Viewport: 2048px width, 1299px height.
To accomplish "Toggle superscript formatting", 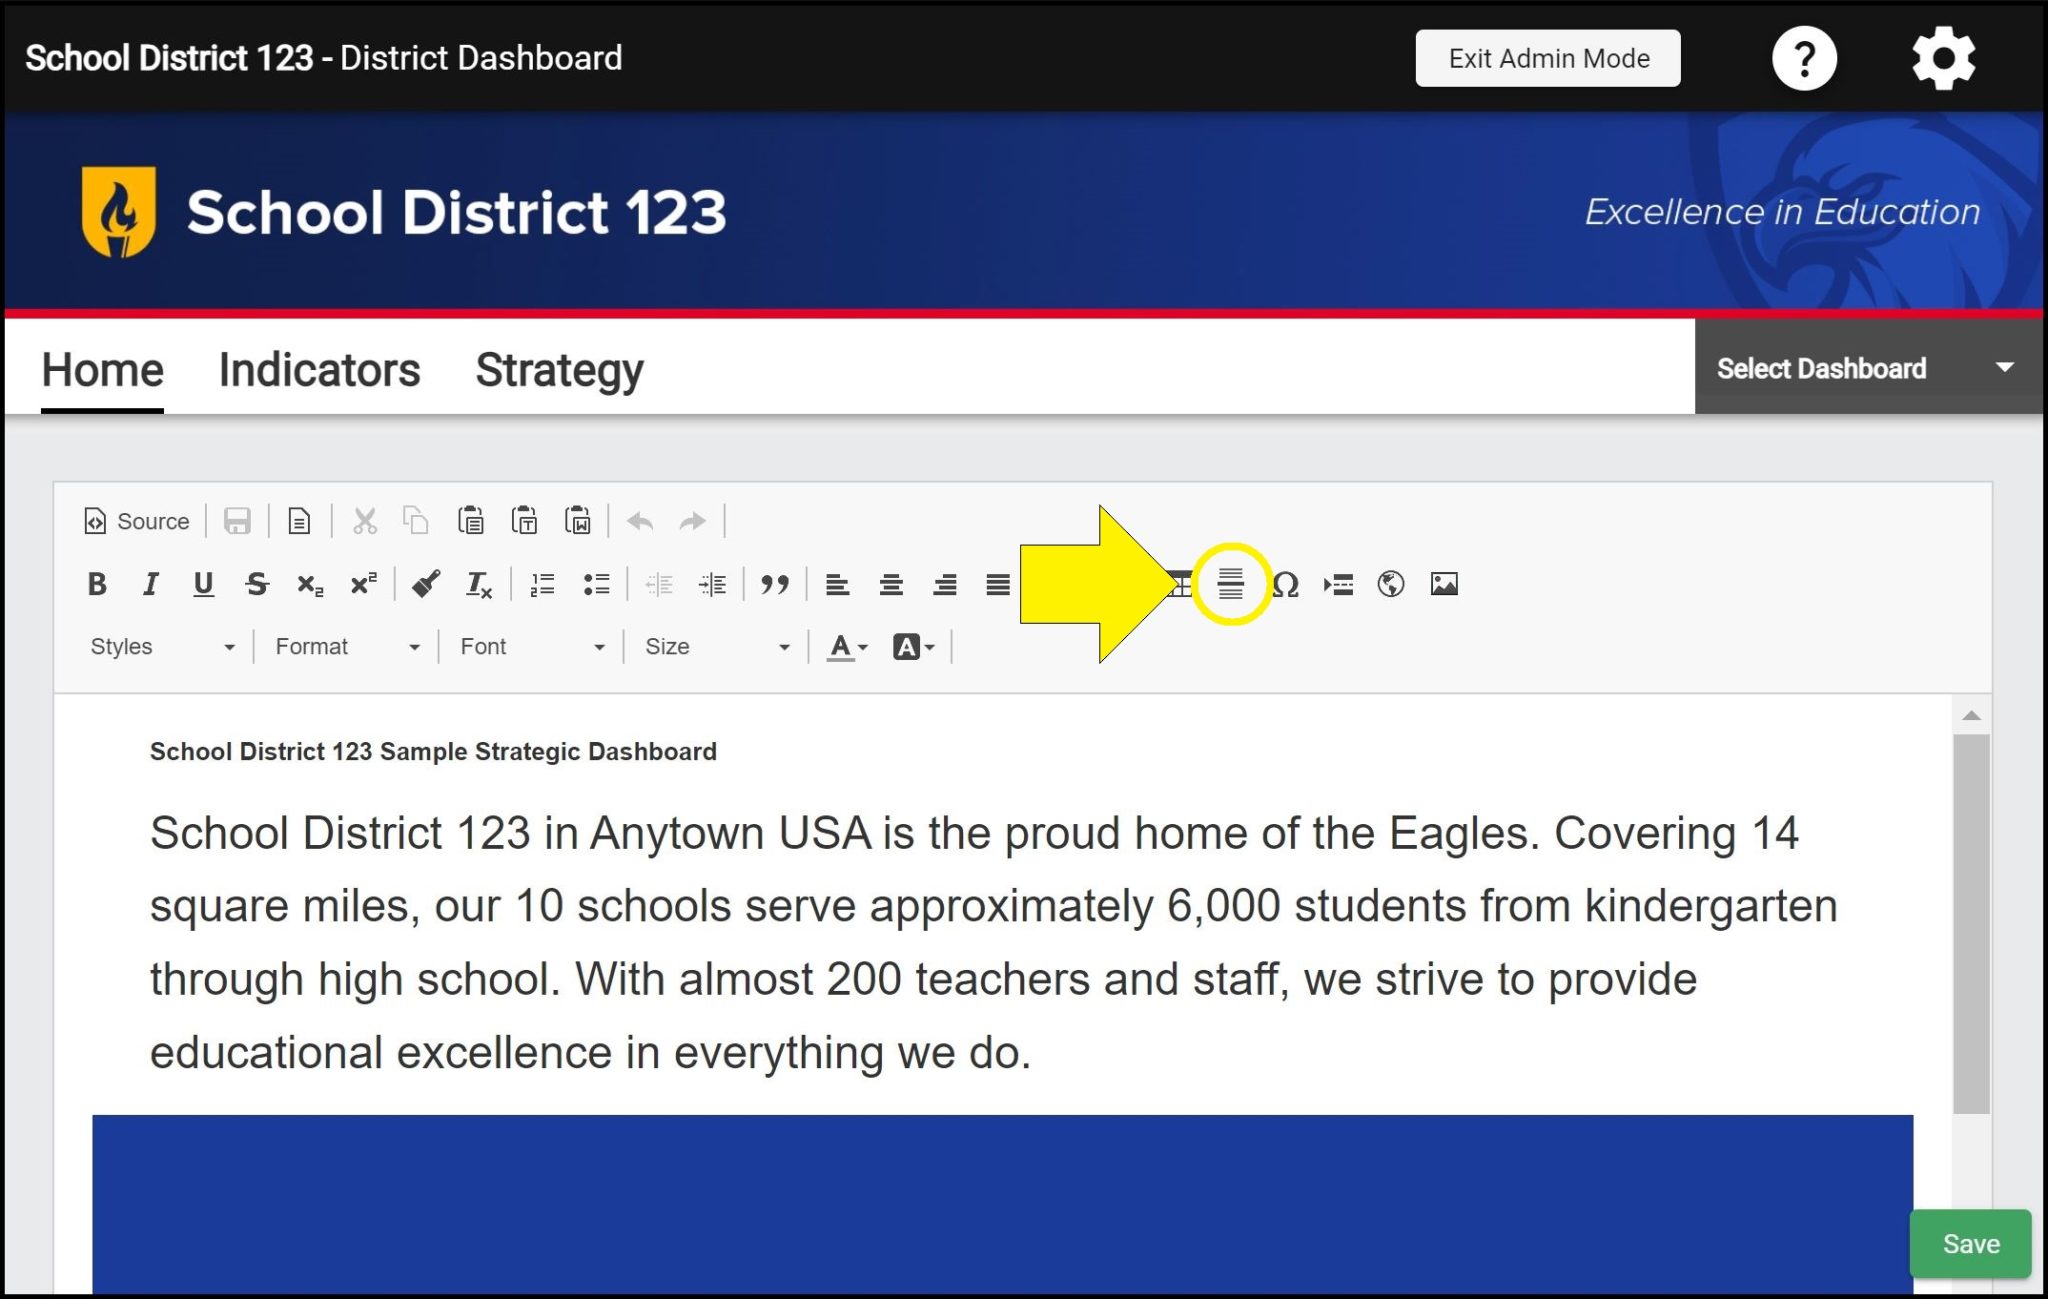I will tap(363, 585).
